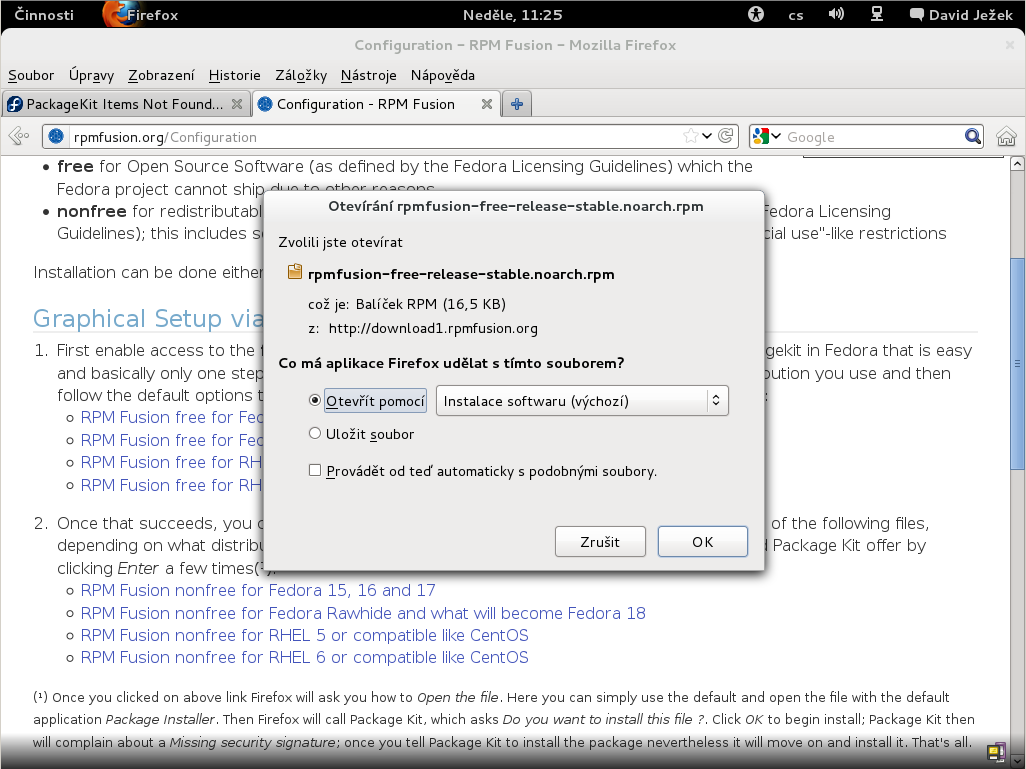Open the Historie menu

click(x=234, y=75)
